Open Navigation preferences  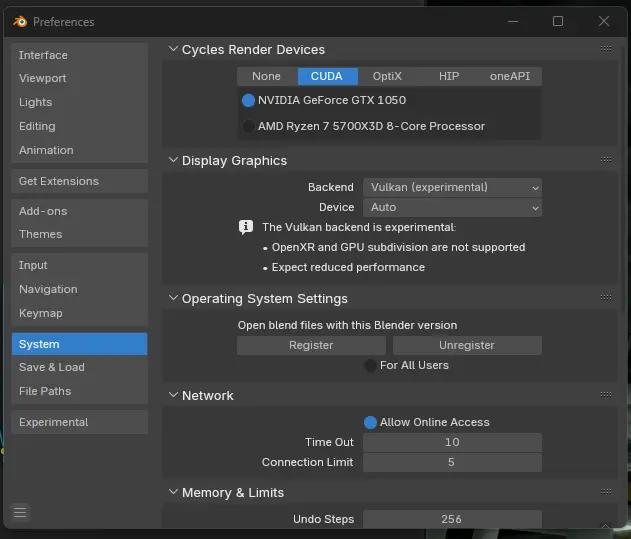(79, 289)
